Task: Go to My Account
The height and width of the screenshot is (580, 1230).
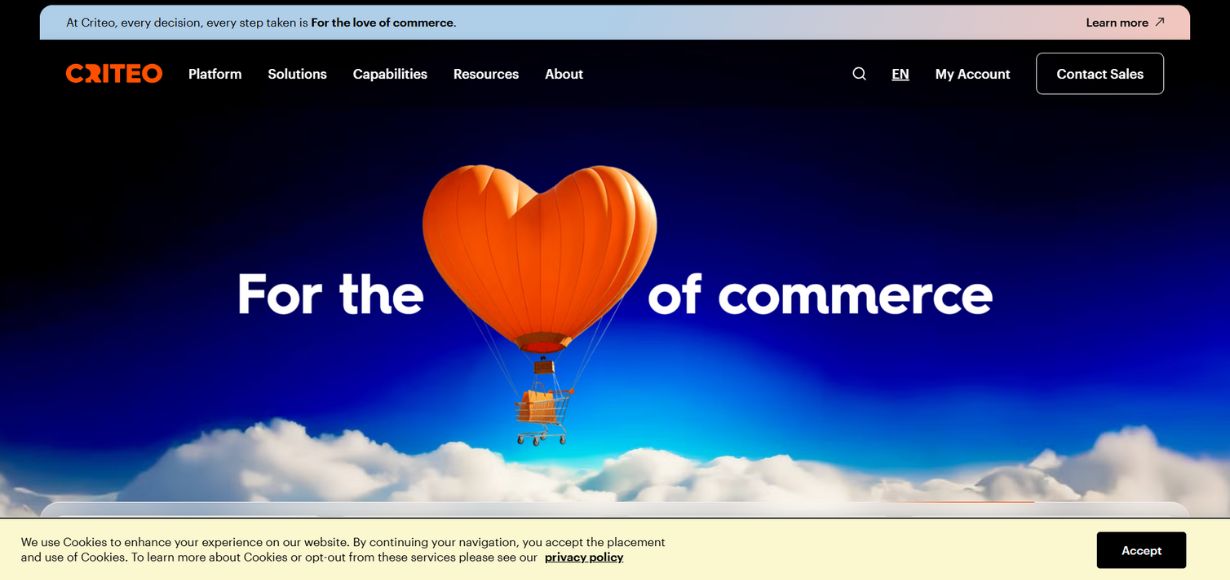Action: 972,73
